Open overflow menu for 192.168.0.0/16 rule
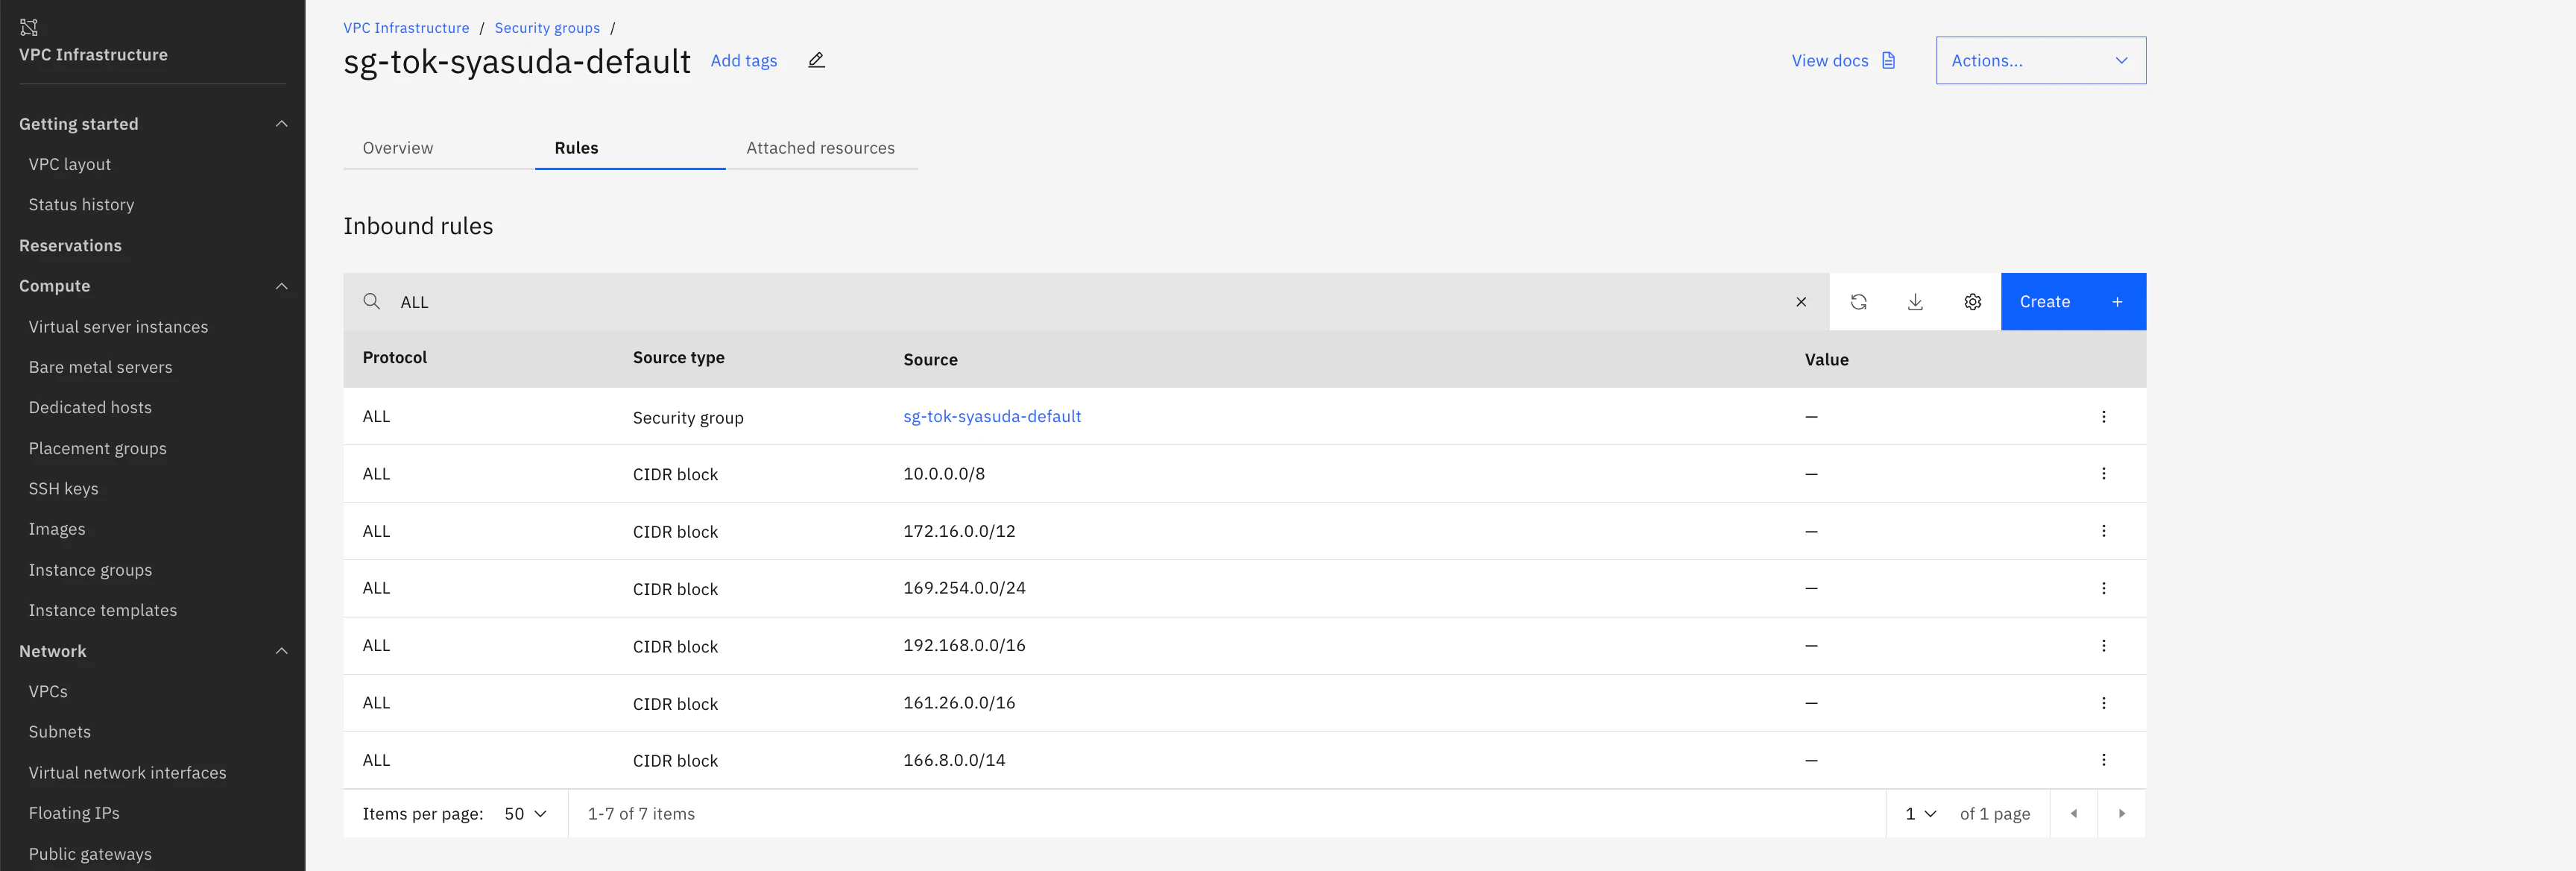 coord(2103,646)
